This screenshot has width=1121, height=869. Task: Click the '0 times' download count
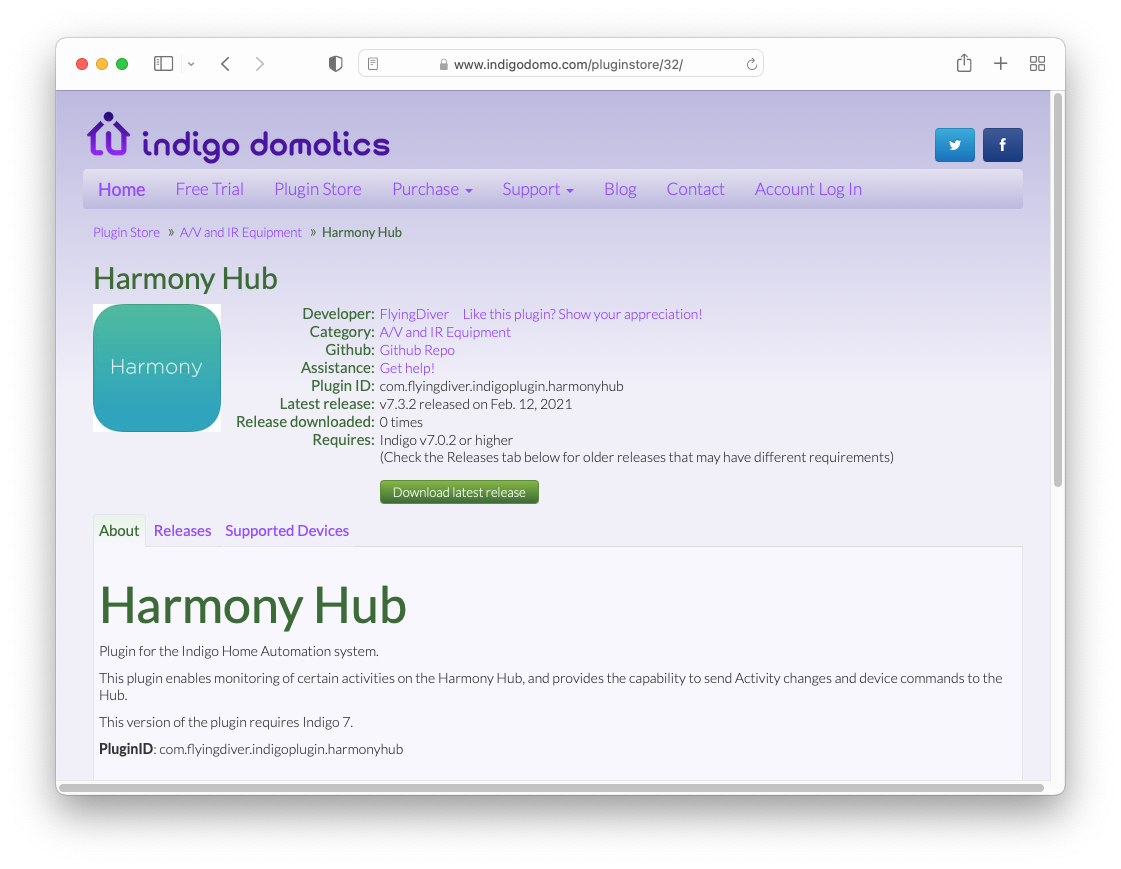(x=401, y=422)
